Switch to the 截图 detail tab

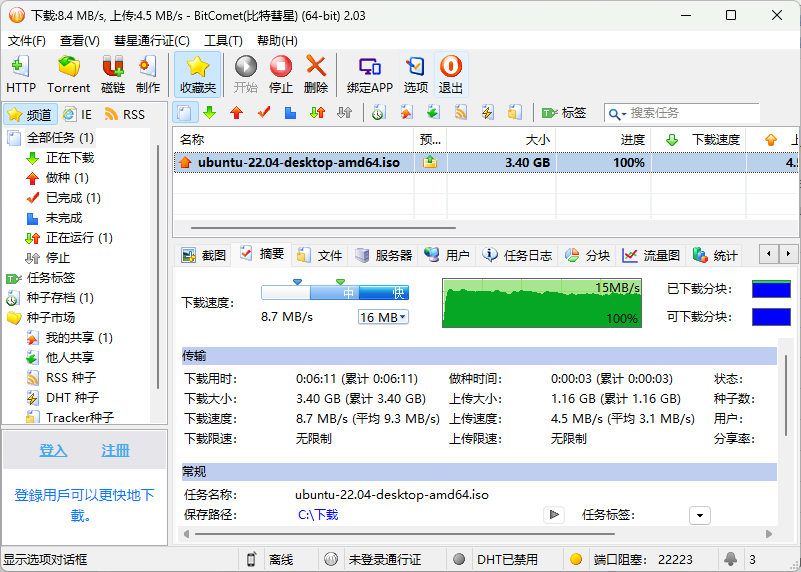pos(203,255)
